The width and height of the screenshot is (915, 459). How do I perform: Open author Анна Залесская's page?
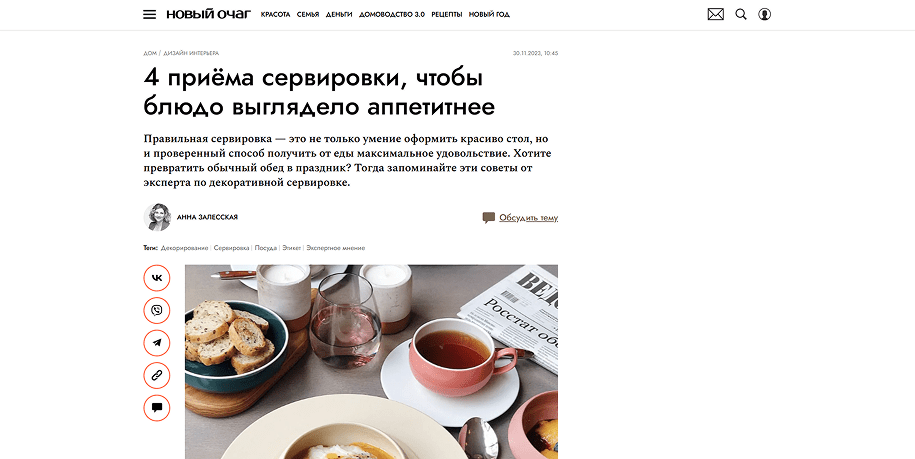pos(207,217)
